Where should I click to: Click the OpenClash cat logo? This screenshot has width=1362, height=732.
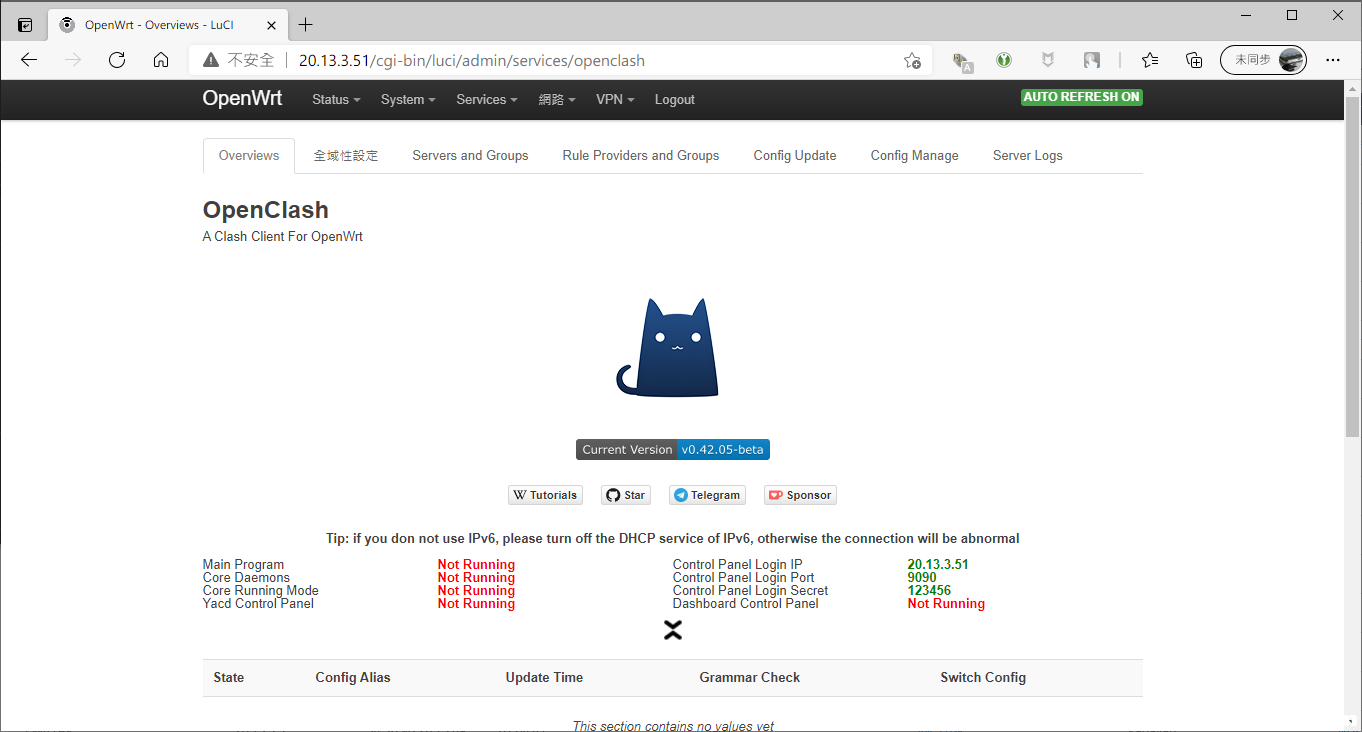tap(668, 348)
